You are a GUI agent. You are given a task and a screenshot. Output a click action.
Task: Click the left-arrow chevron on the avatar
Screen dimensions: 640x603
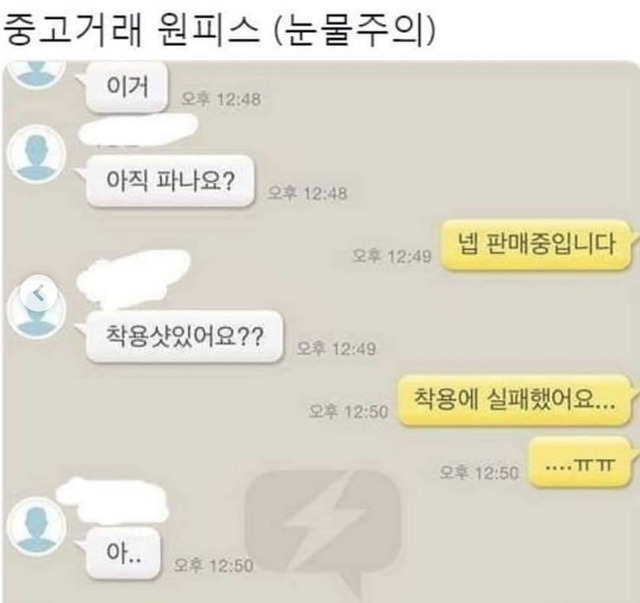pos(38,294)
